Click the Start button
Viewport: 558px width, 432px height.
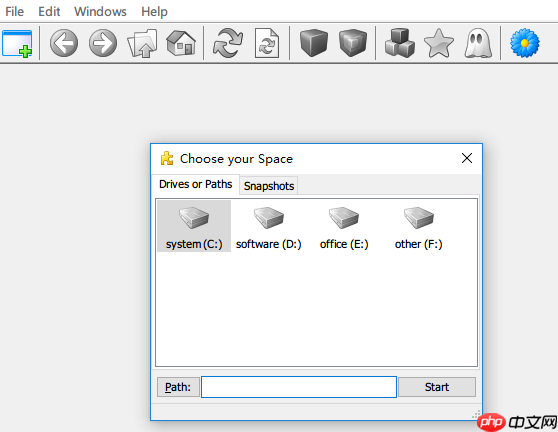(437, 387)
